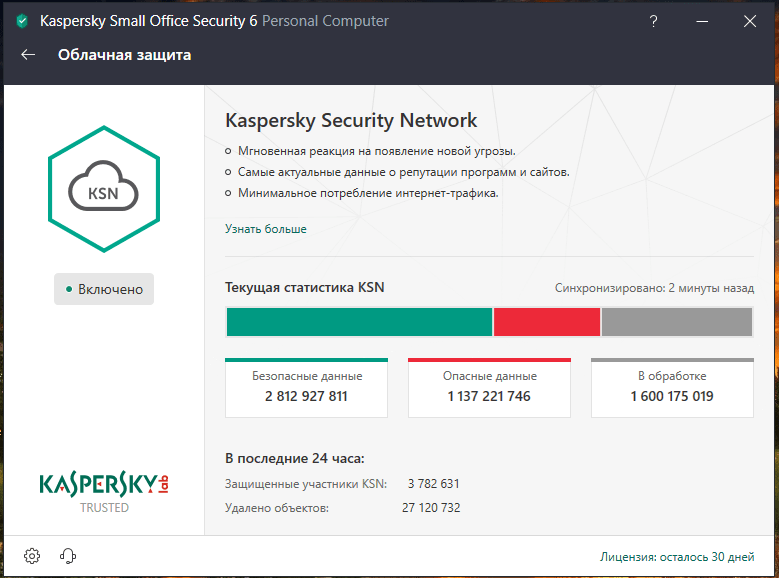Click the Удалено объектов label
Screen dimensions: 779x578
pyautogui.click(x=277, y=508)
